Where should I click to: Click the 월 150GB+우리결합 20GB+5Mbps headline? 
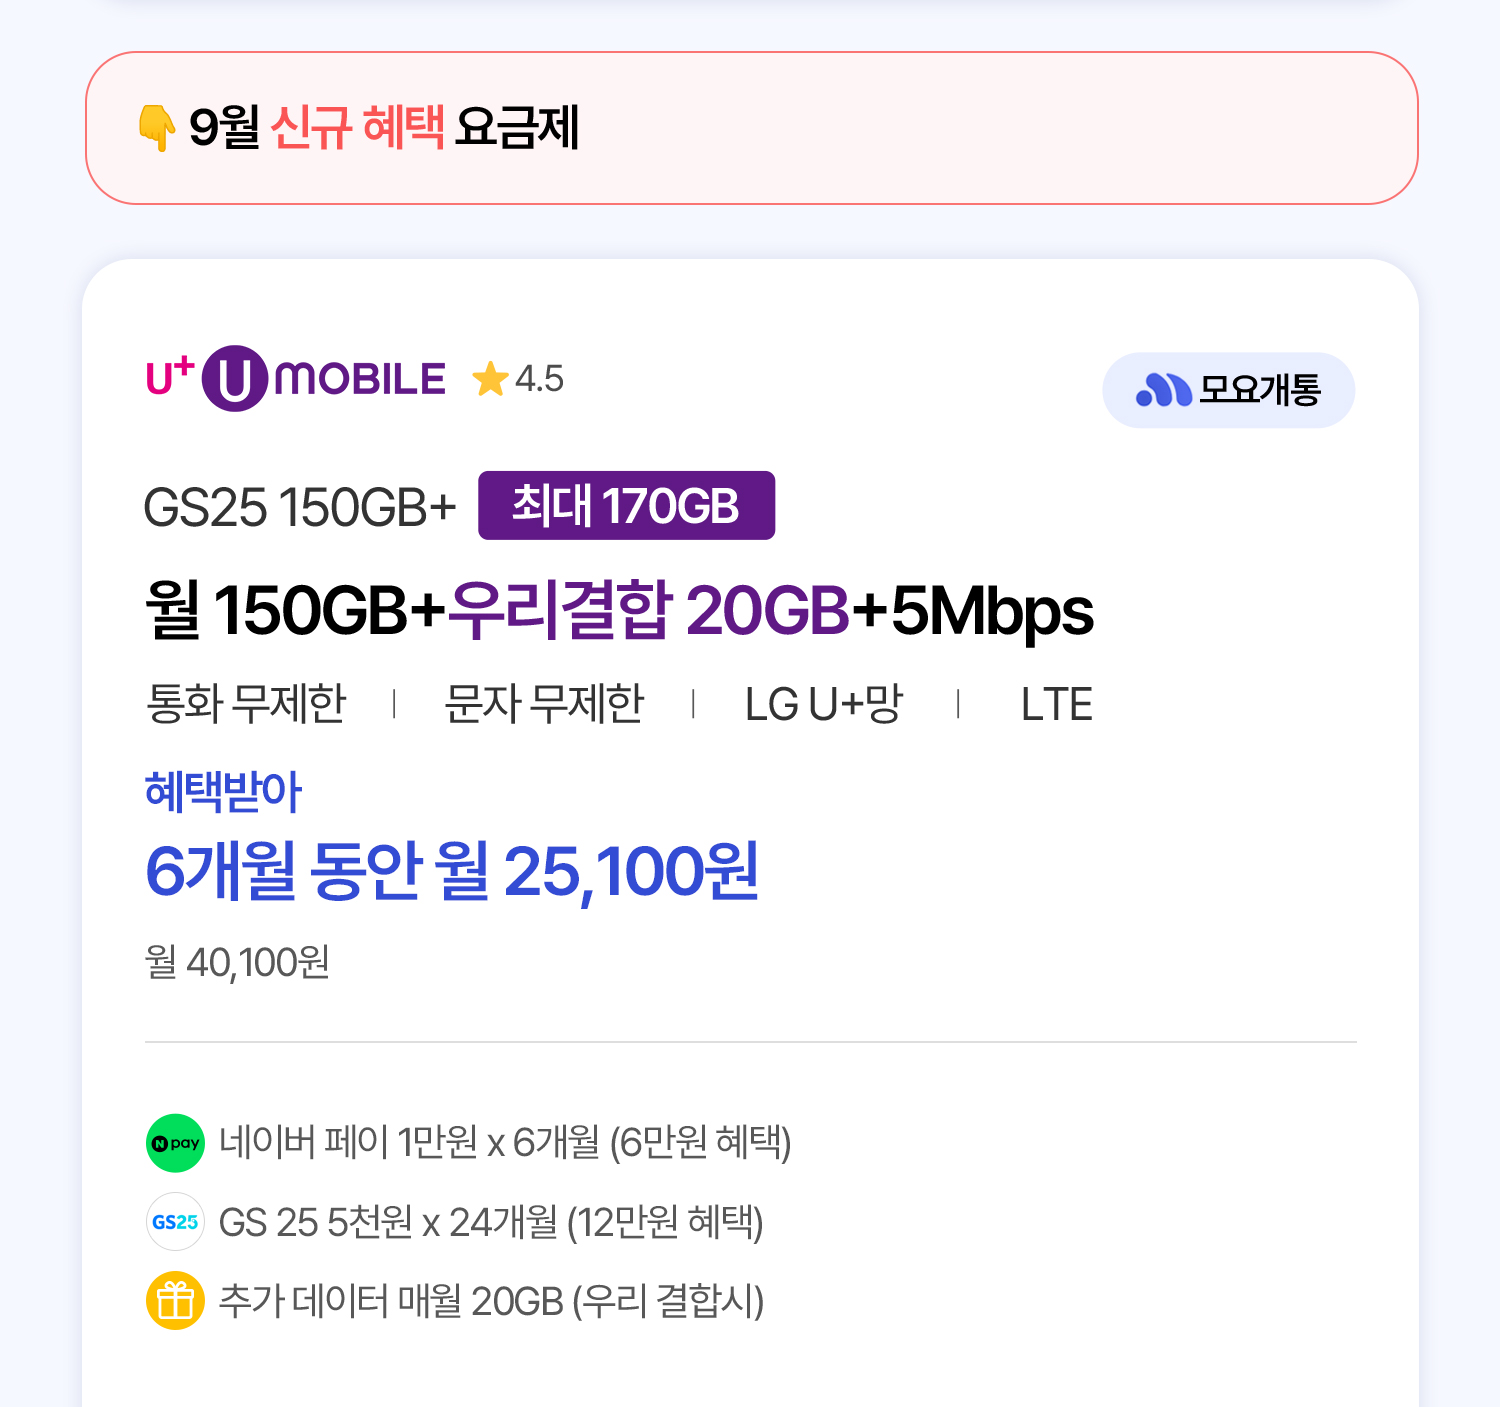click(619, 610)
